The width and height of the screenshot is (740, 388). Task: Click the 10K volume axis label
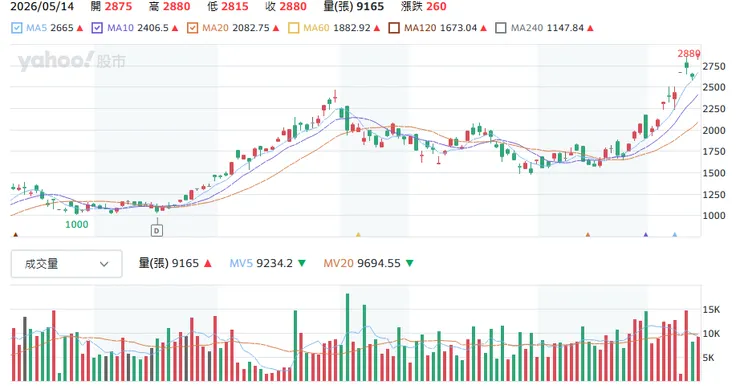tap(711, 334)
